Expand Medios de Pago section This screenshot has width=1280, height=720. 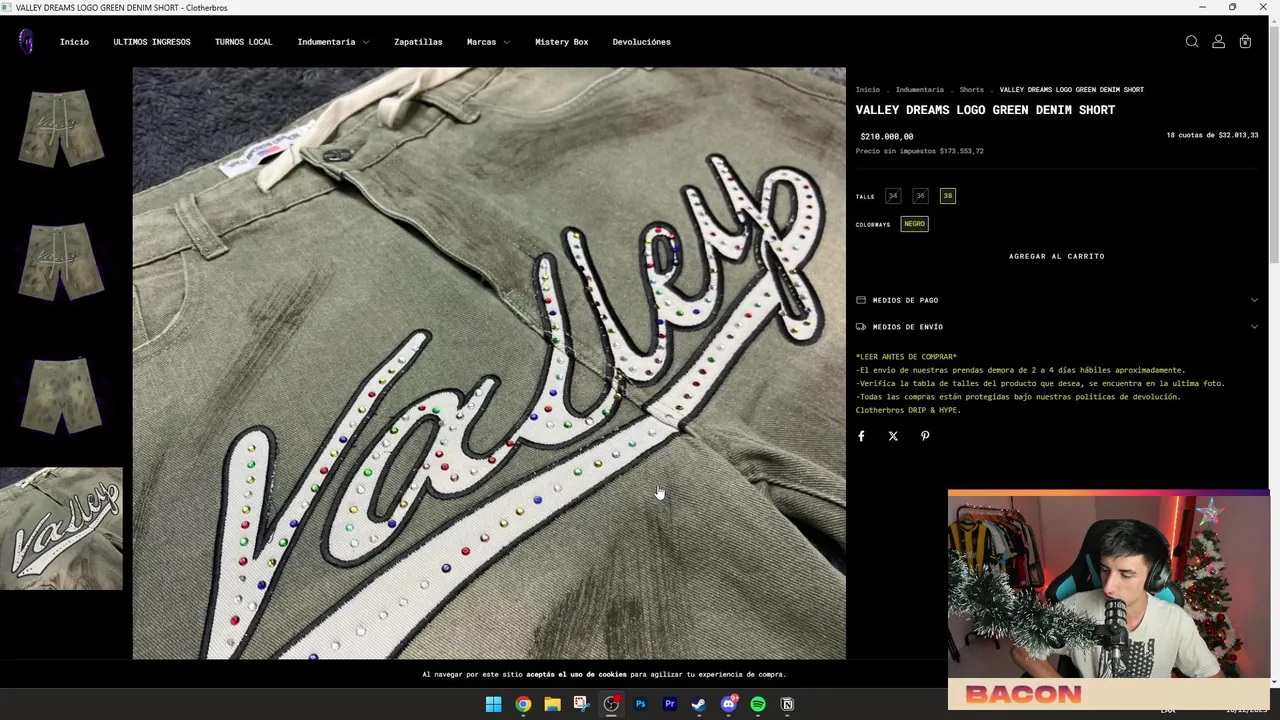point(1056,300)
